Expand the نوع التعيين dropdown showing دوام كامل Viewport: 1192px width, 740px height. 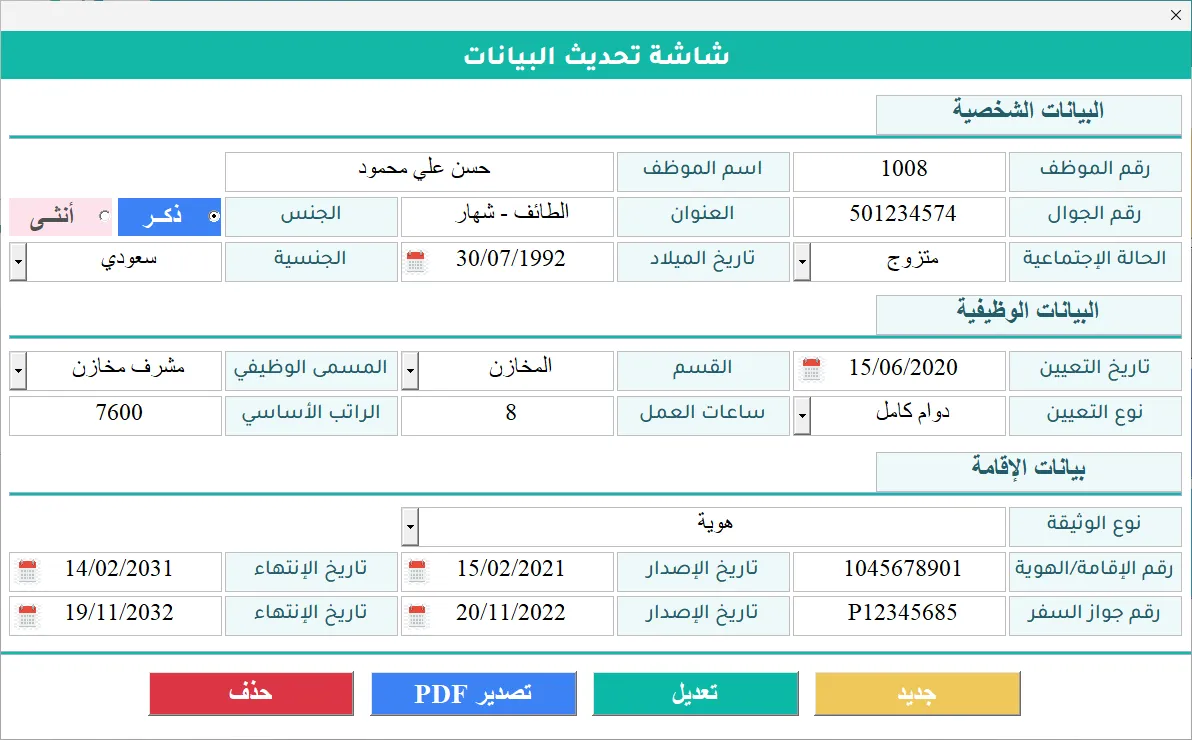(x=801, y=415)
